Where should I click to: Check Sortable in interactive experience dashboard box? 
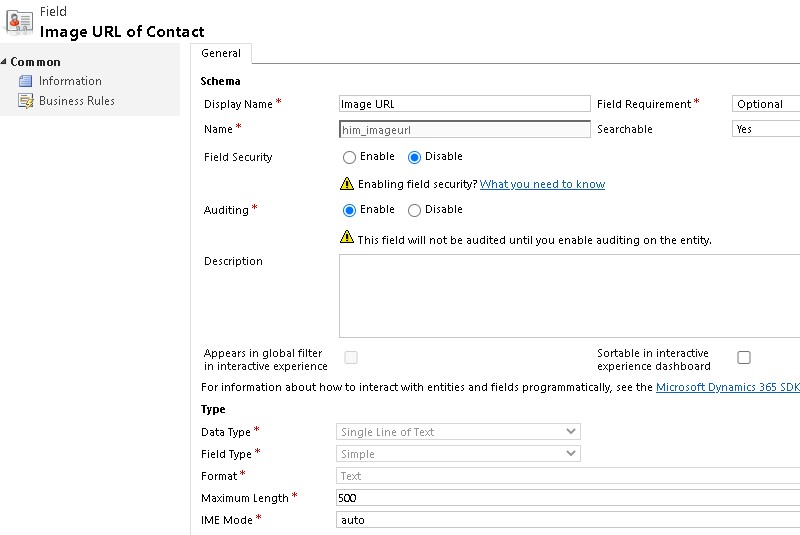744,358
